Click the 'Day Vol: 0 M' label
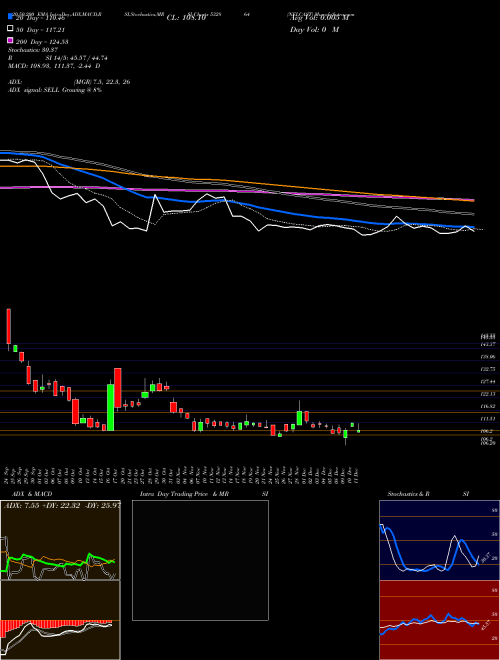This screenshot has height=660, width=500. (314, 30)
